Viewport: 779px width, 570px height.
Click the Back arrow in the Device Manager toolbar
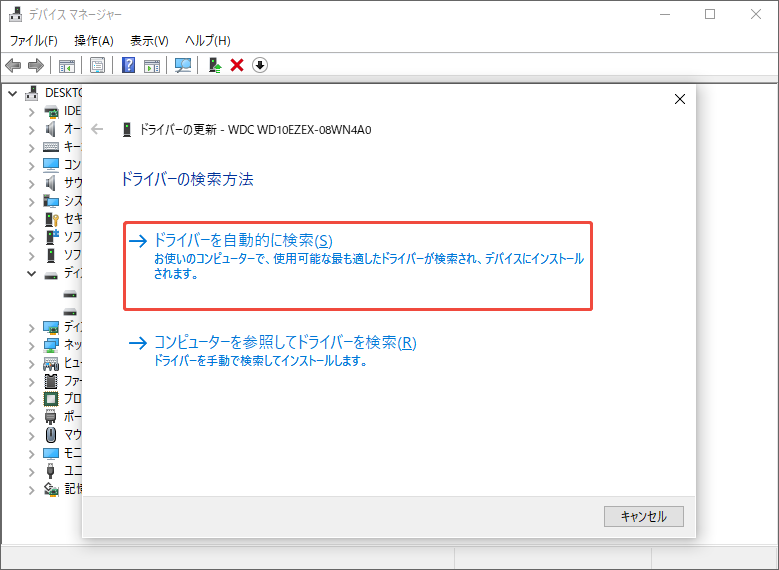pyautogui.click(x=13, y=65)
